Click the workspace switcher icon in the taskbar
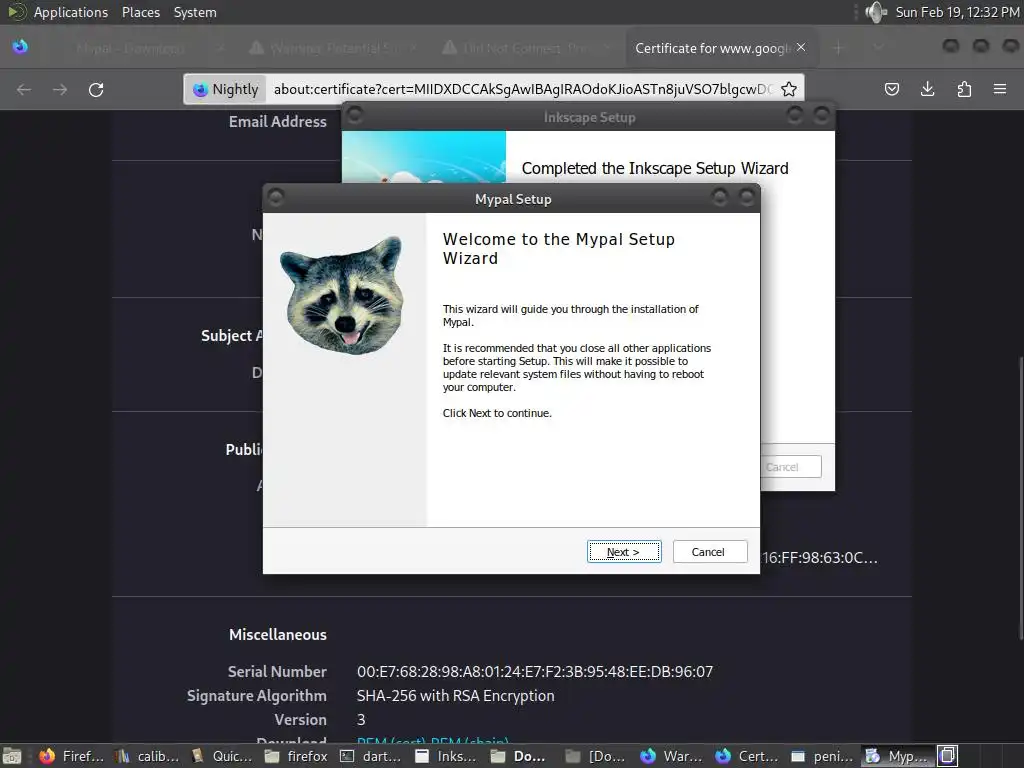1024x768 pixels. click(x=948, y=756)
